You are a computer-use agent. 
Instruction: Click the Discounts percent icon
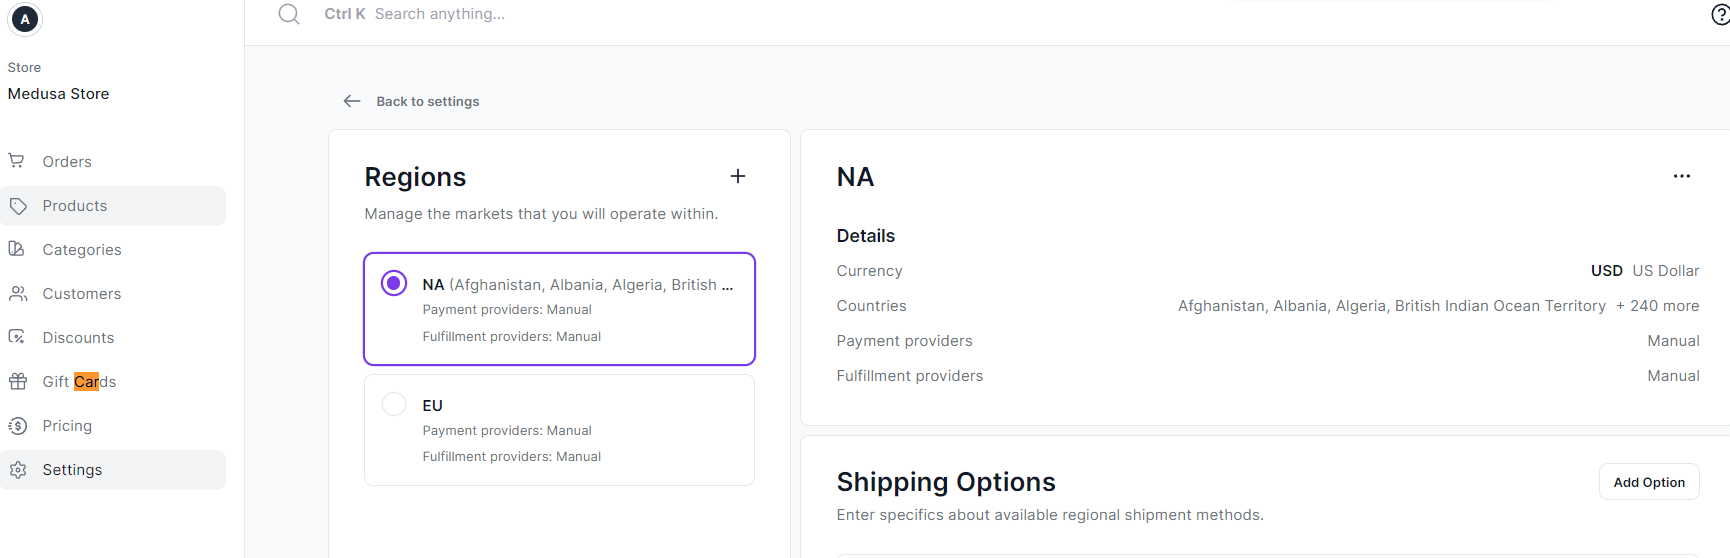[x=17, y=337]
